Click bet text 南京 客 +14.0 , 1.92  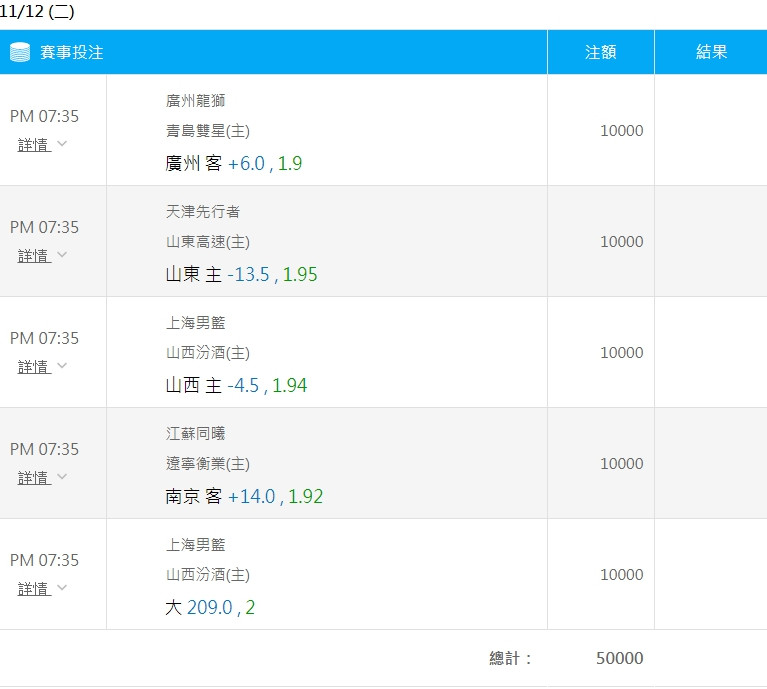(x=244, y=496)
